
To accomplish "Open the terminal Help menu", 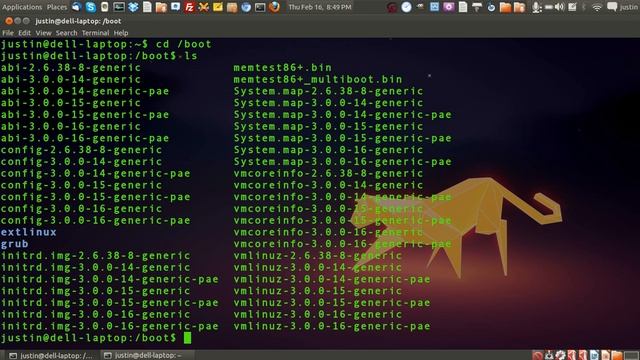I will 121,33.
